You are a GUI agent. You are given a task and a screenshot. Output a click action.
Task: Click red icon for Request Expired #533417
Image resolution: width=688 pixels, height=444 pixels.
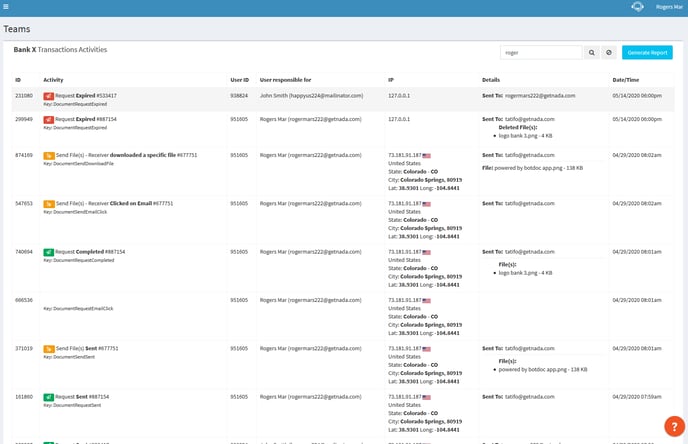point(49,95)
